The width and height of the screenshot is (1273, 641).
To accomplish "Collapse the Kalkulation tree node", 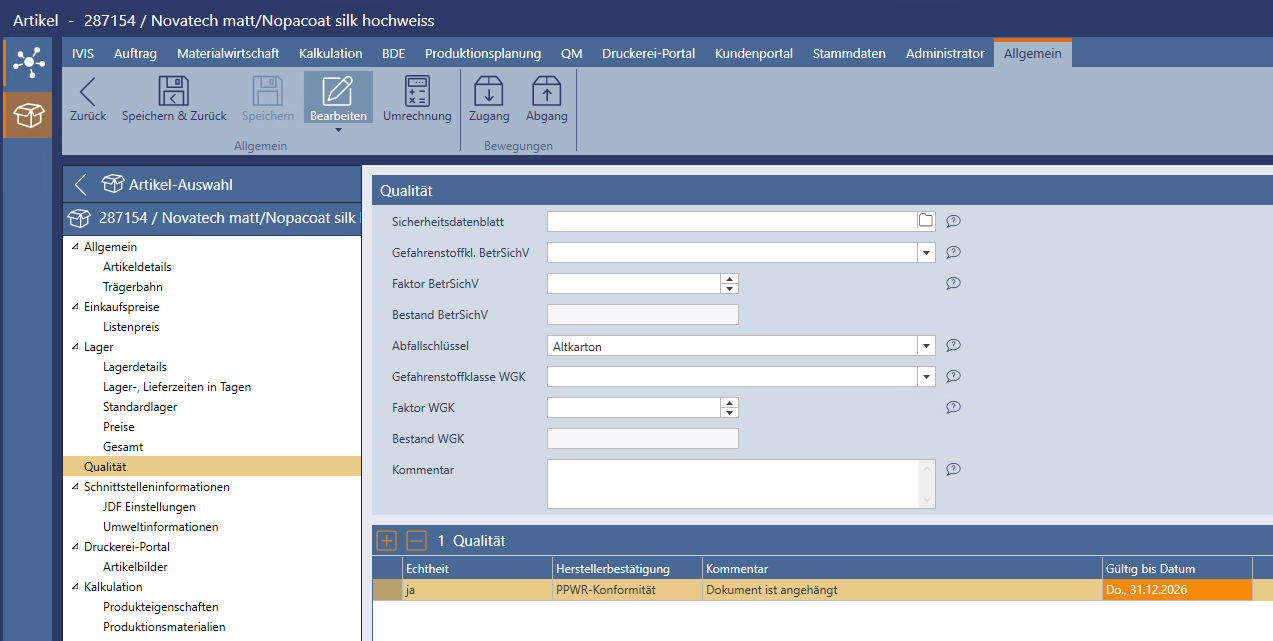I will point(75,587).
